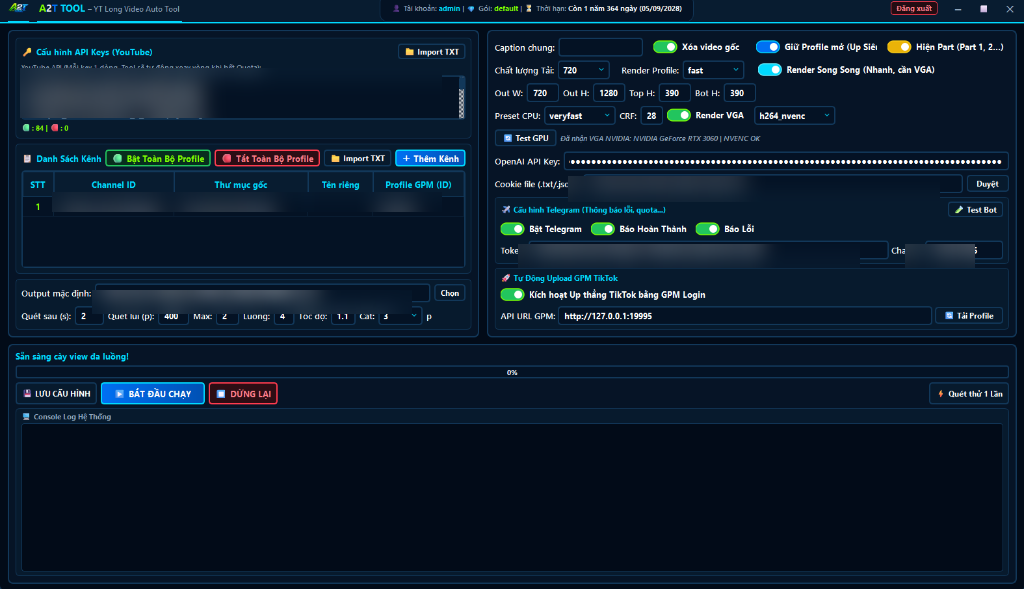The height and width of the screenshot is (589, 1024).
Task: Toggle the Báo Hoàn Thành switch
Action: pyautogui.click(x=602, y=229)
